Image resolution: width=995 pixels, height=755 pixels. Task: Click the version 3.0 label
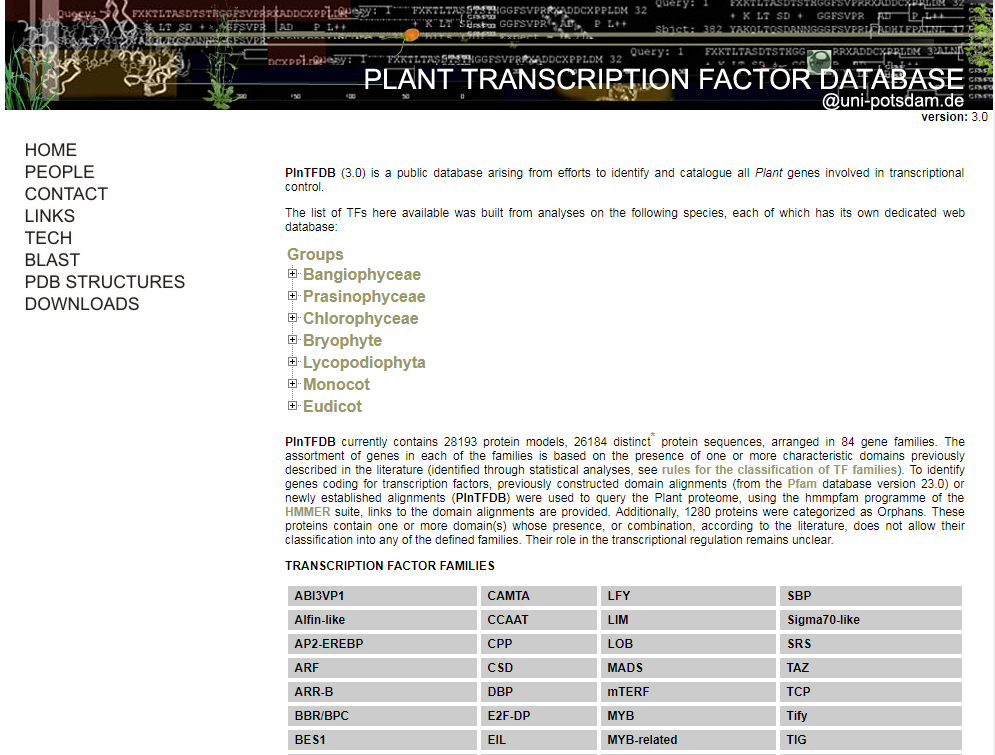[x=954, y=117]
